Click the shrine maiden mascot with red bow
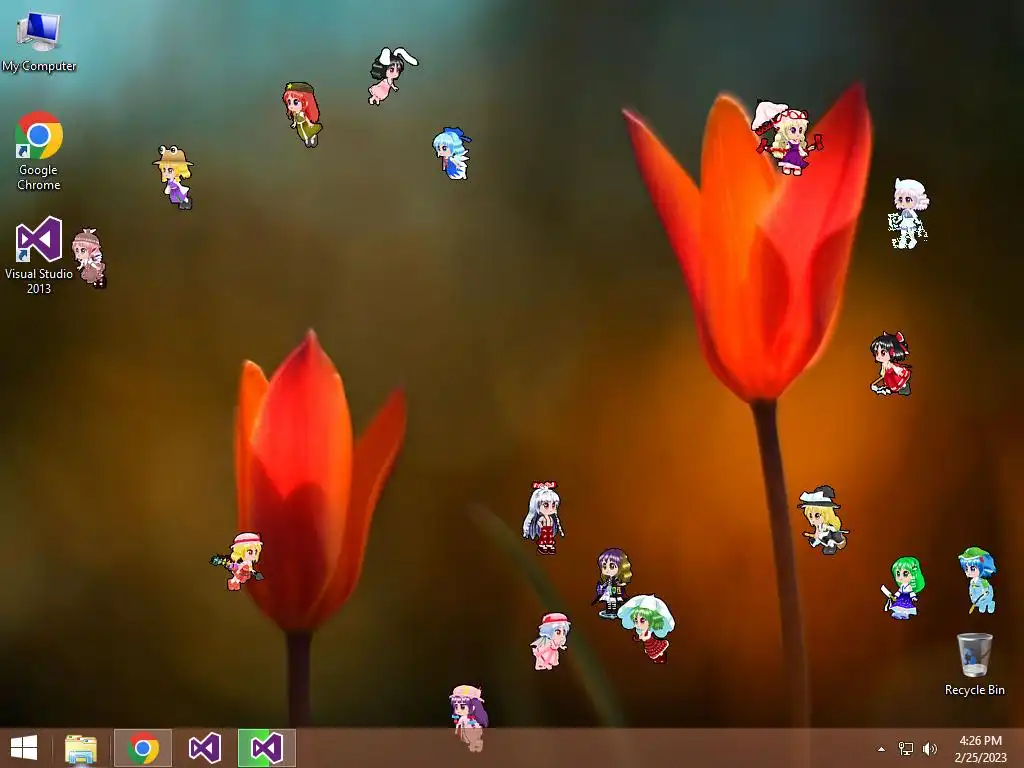Screen dimensions: 1024x768 (x=891, y=364)
